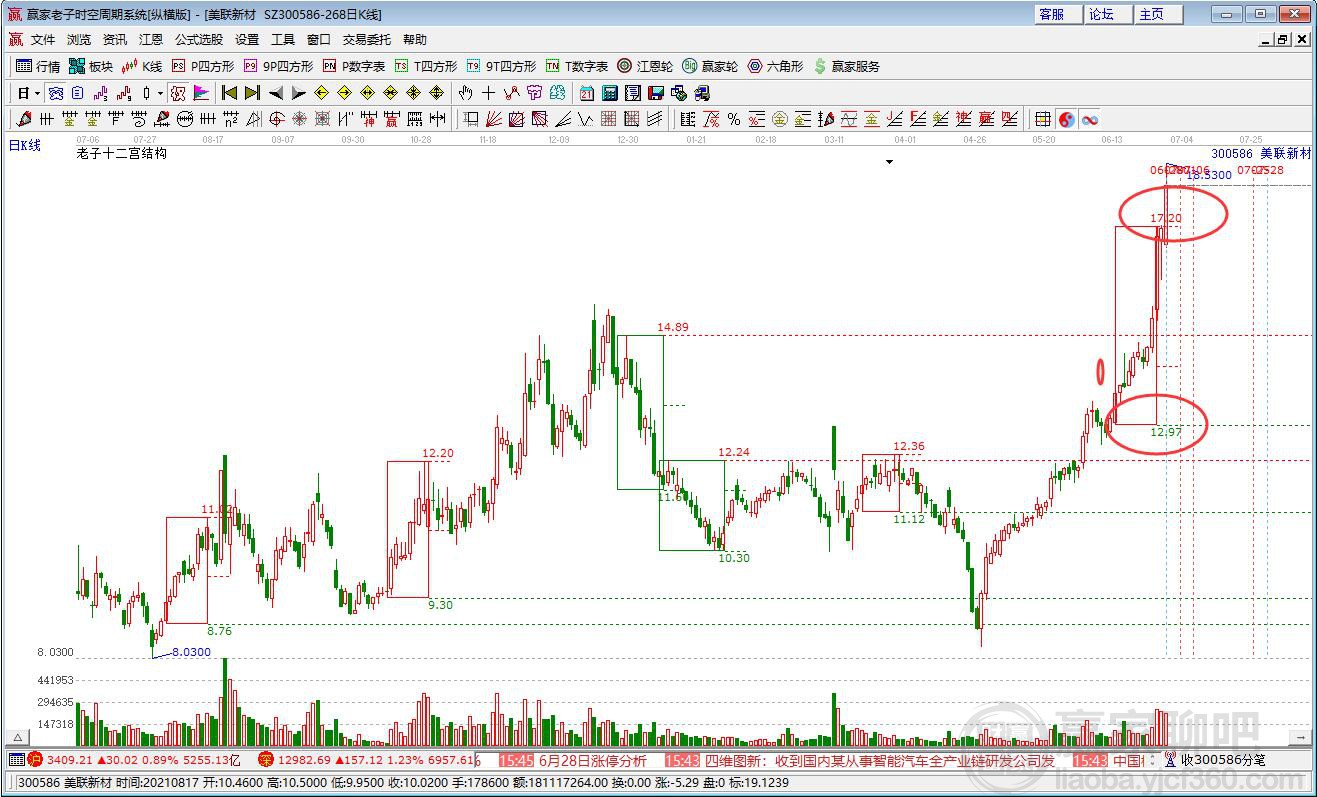Open the 江恩轮 Gann wheel

[x=644, y=66]
